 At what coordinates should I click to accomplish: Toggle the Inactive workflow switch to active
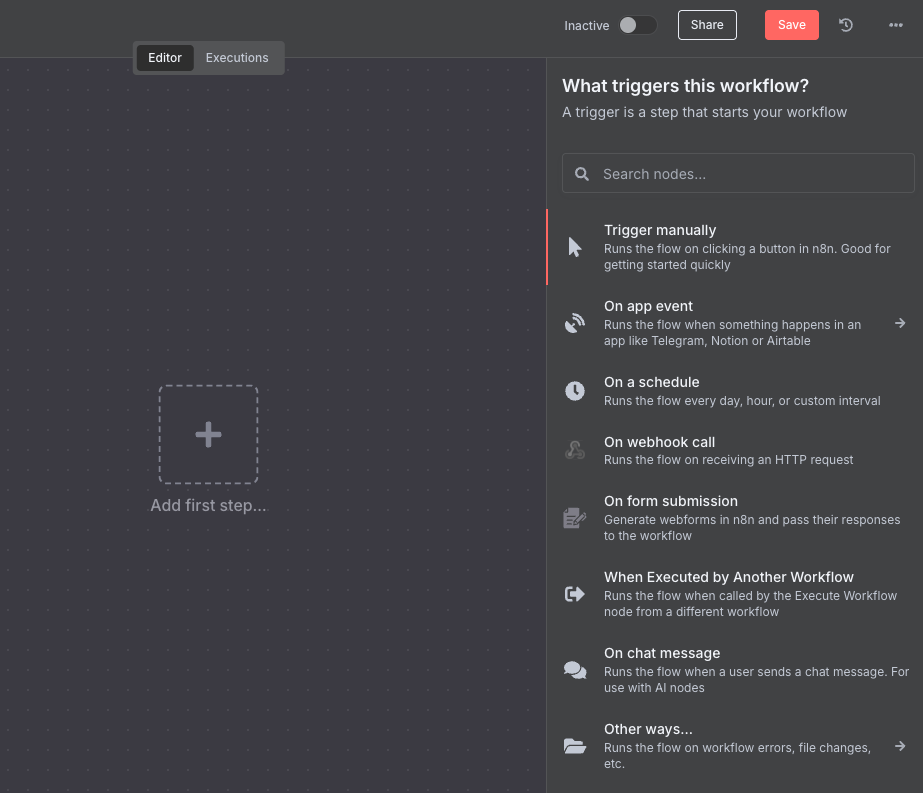click(x=637, y=25)
